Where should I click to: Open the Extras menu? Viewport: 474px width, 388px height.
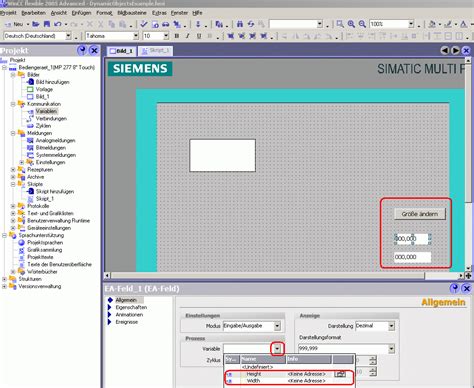(159, 13)
